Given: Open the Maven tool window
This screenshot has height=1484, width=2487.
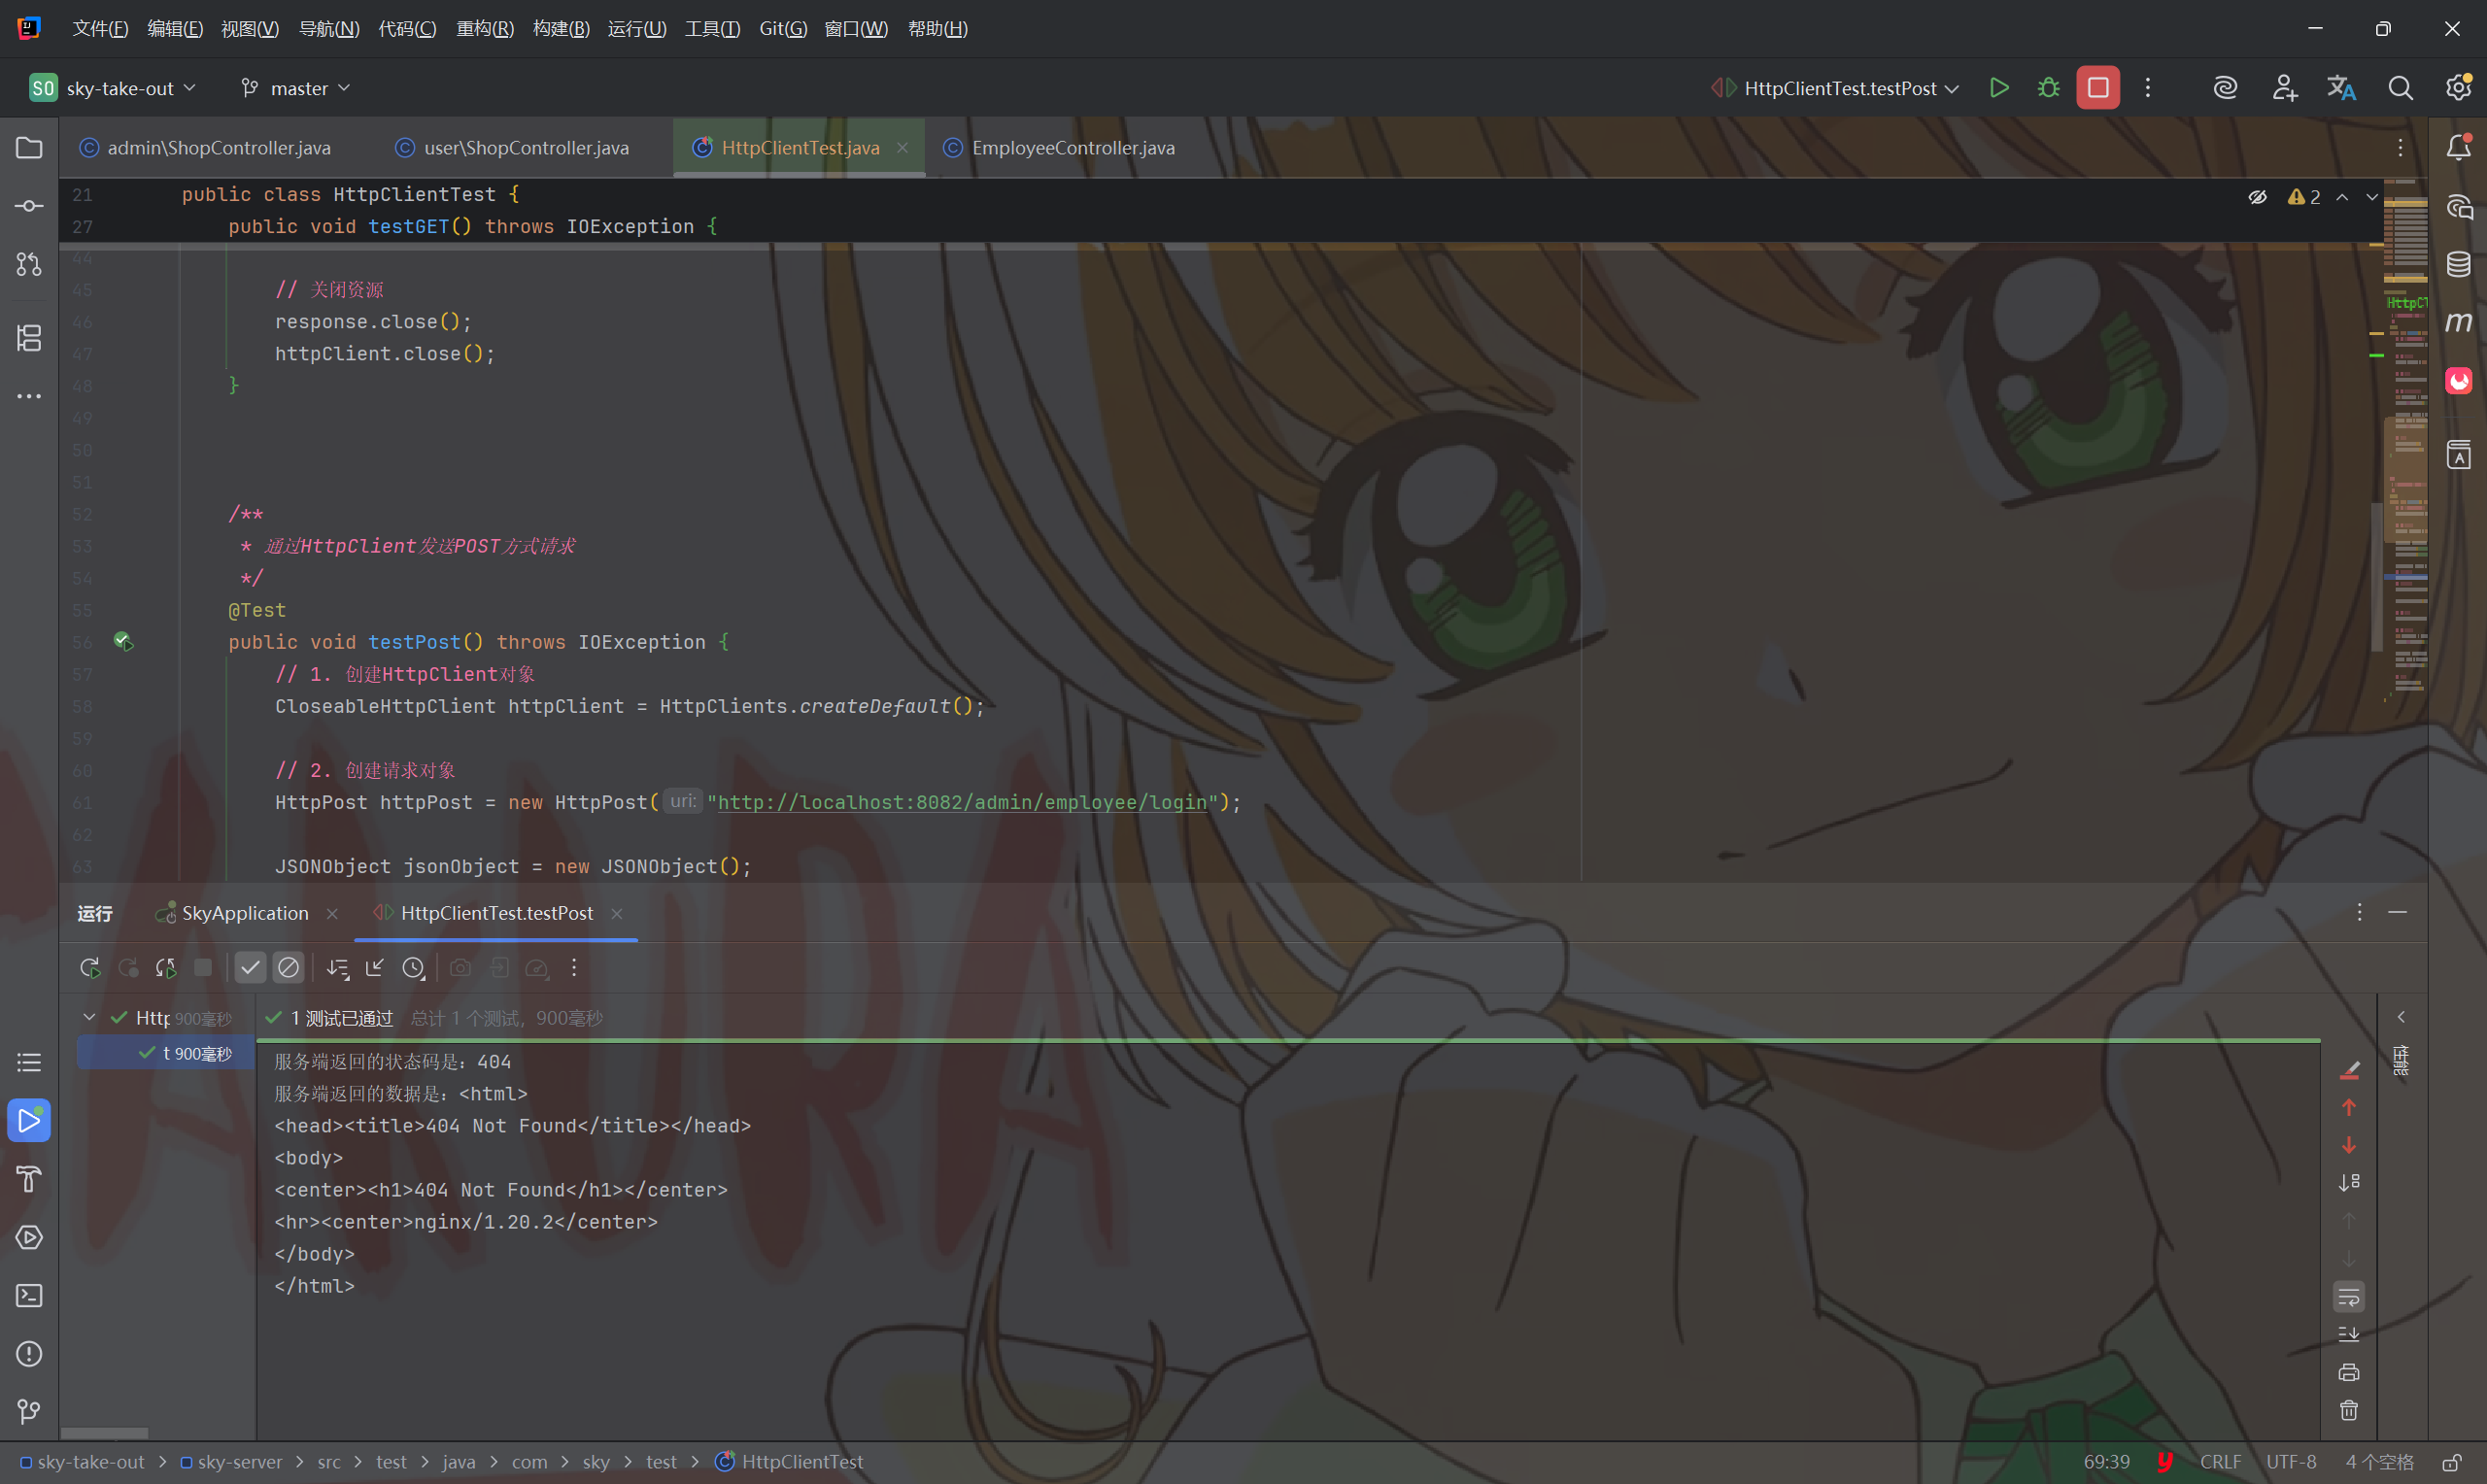Looking at the screenshot, I should [2458, 323].
